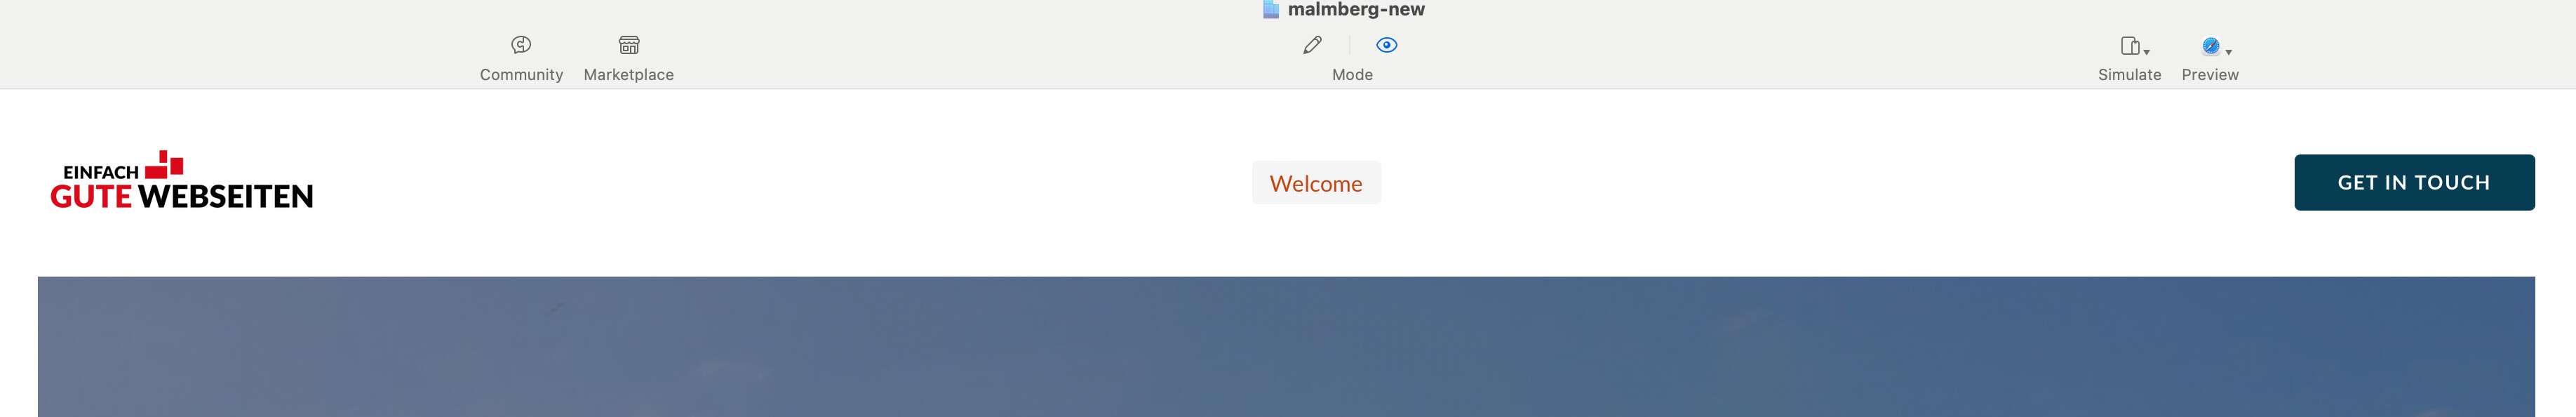Click the Safari compass Preview icon
The height and width of the screenshot is (417, 2576).
point(2210,46)
